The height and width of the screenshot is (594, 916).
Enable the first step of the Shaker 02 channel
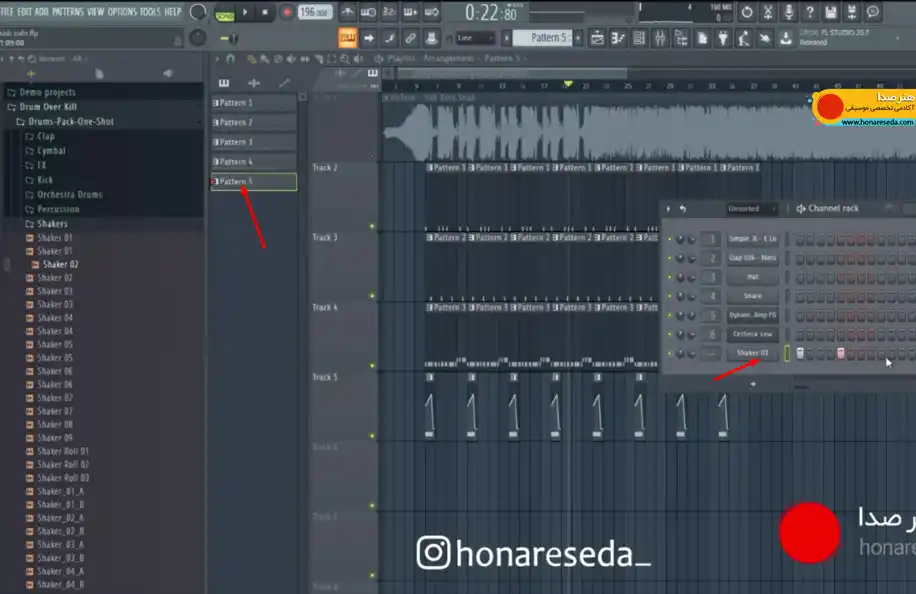coord(800,353)
